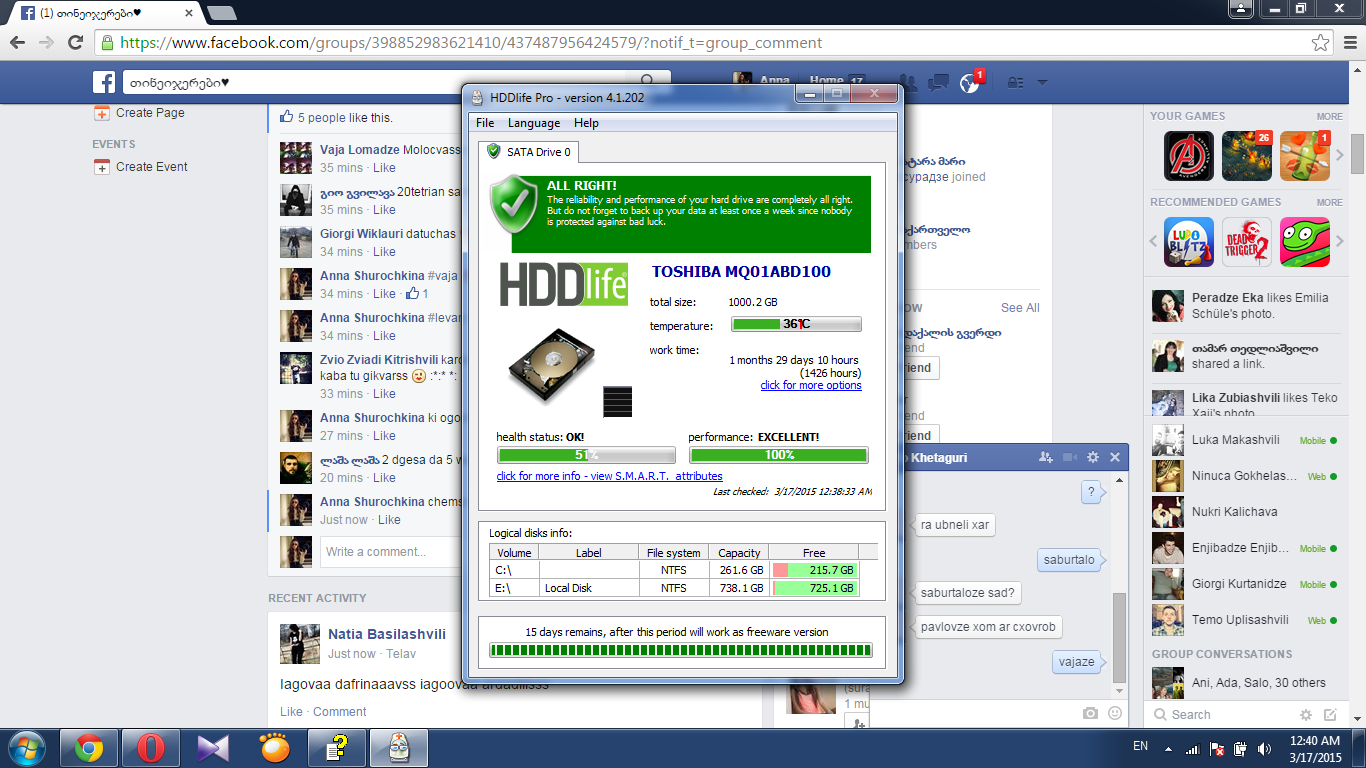Click the view S.M.A.R.T. attributes link
1366x768 pixels.
point(609,476)
